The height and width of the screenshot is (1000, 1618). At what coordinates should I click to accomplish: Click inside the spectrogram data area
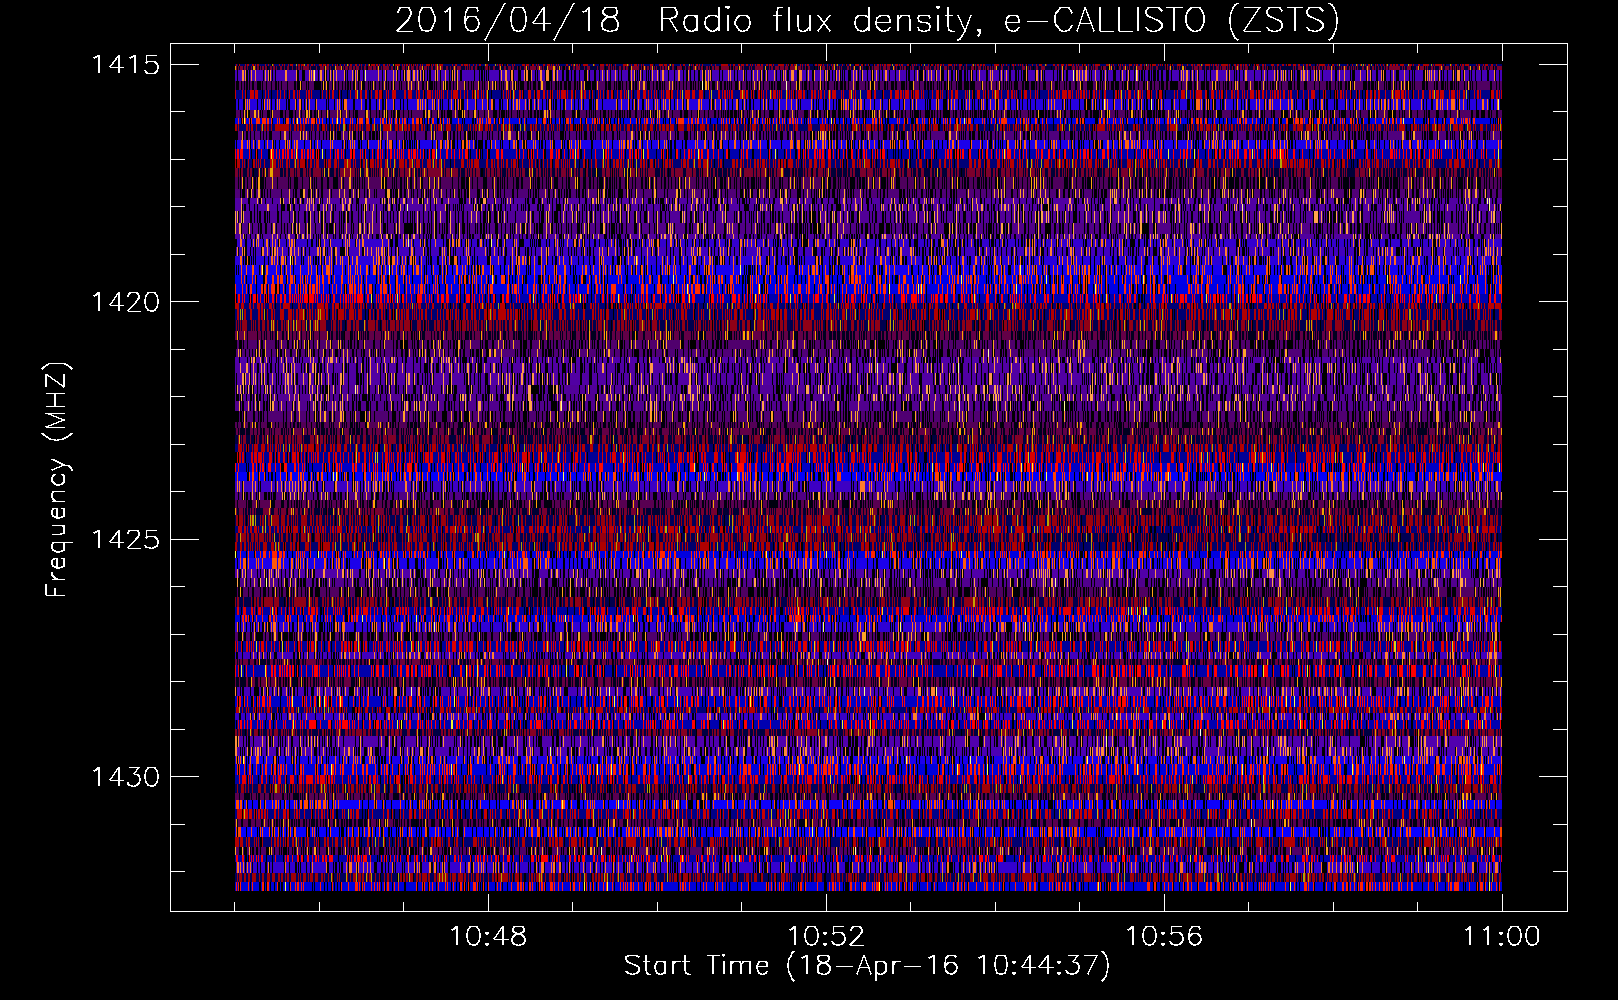point(868,477)
